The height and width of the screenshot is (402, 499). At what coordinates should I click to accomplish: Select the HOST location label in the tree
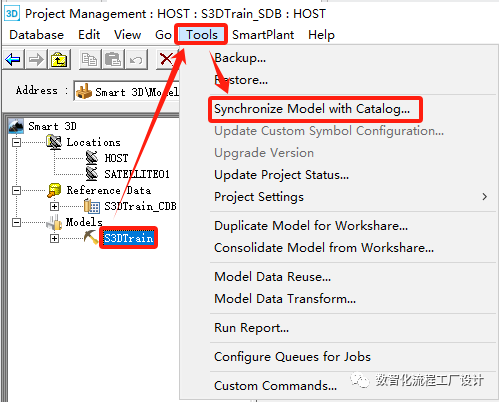tap(116, 158)
